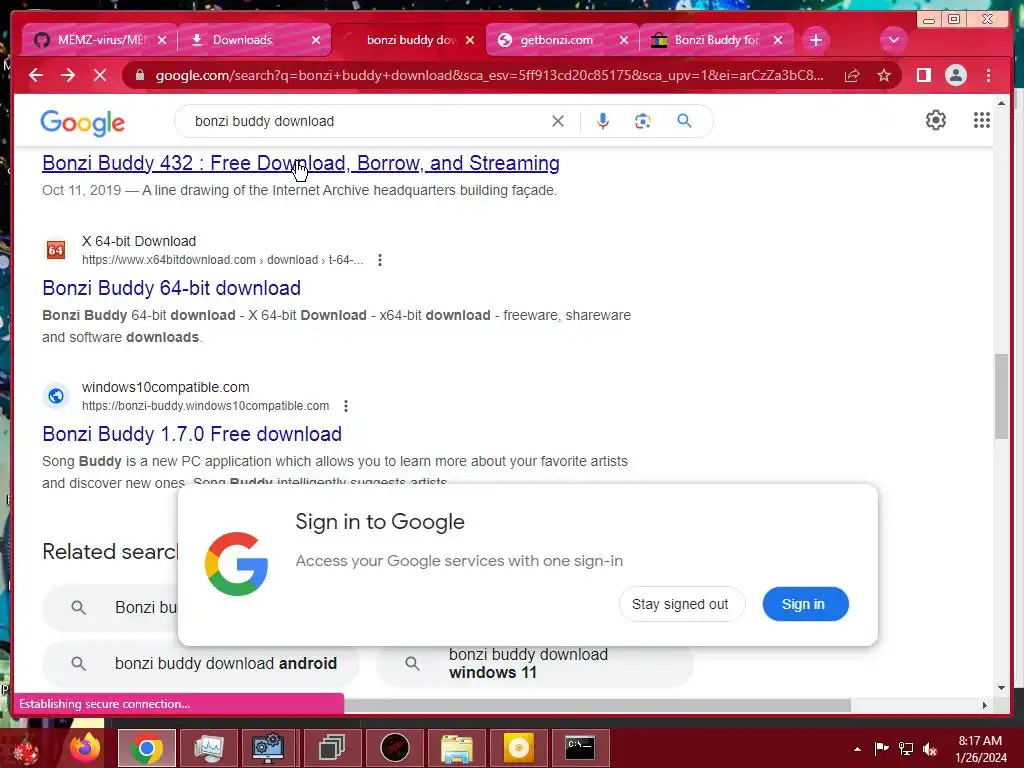The image size is (1024, 768).
Task: Open Bonzi Buddy 64-bit download result
Action: [172, 288]
